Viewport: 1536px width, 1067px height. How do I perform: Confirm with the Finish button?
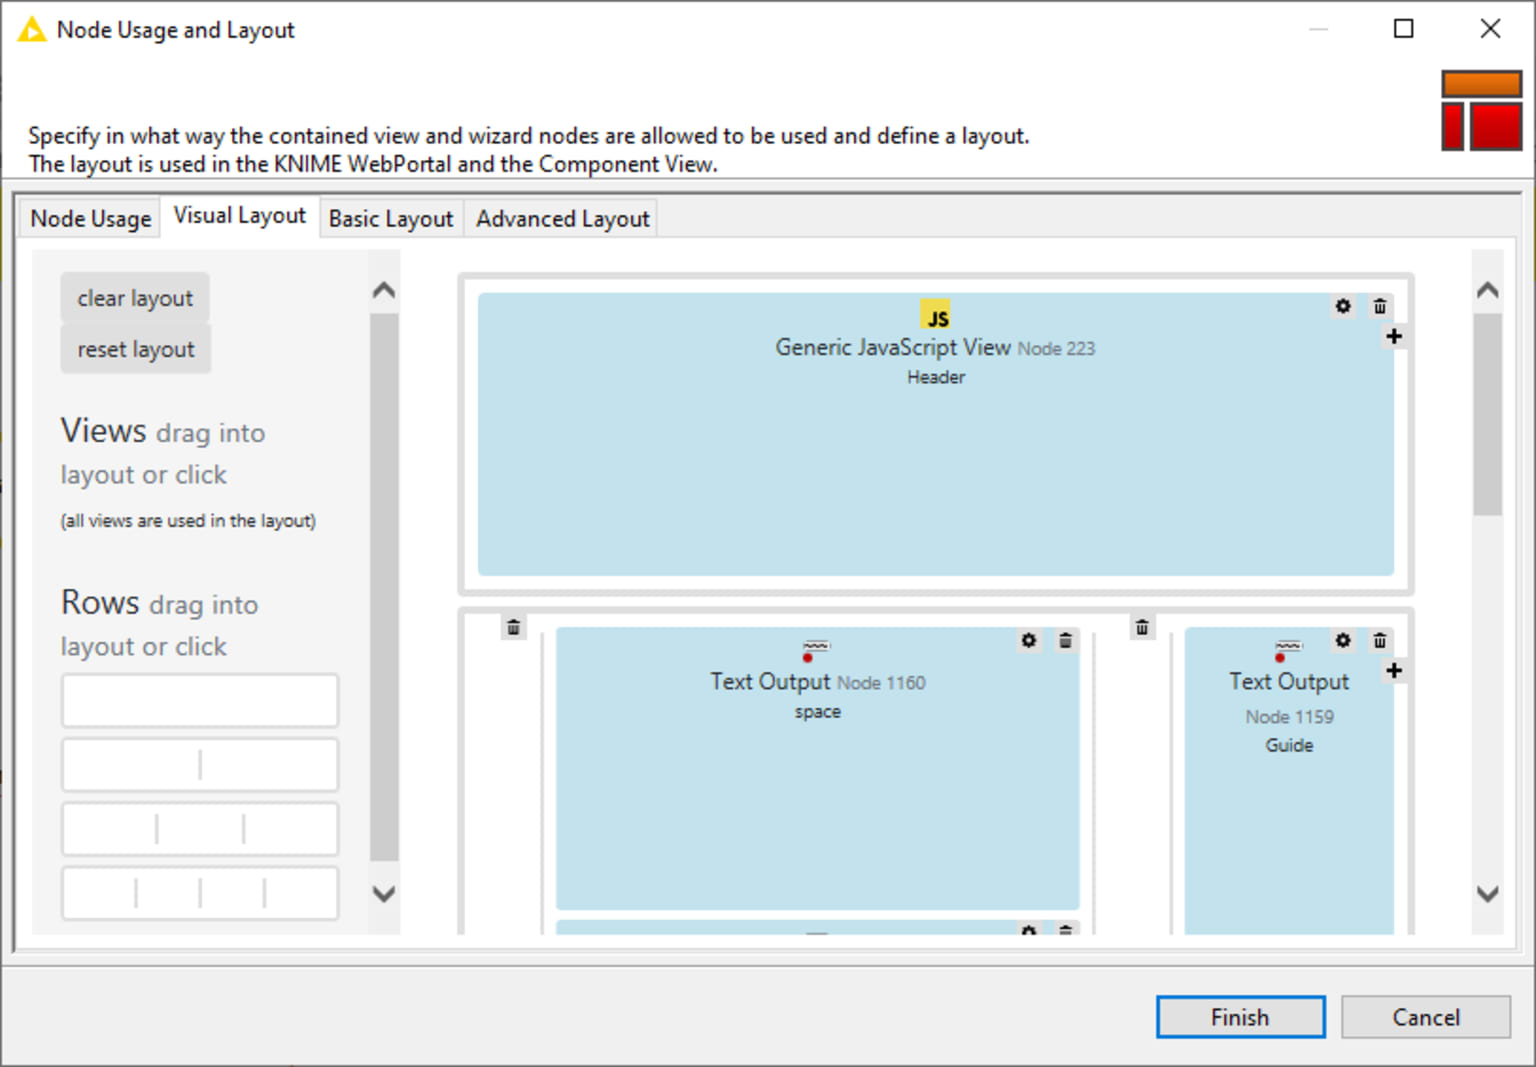[1240, 1017]
